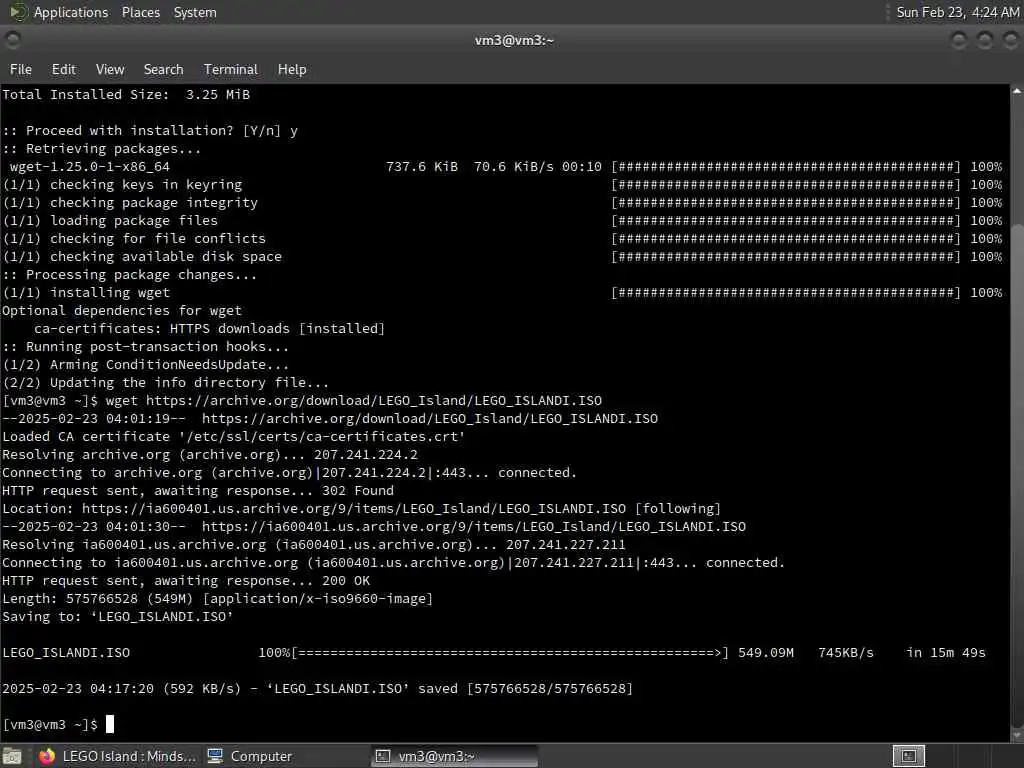
Task: Close the terminal window
Action: 1010,40
